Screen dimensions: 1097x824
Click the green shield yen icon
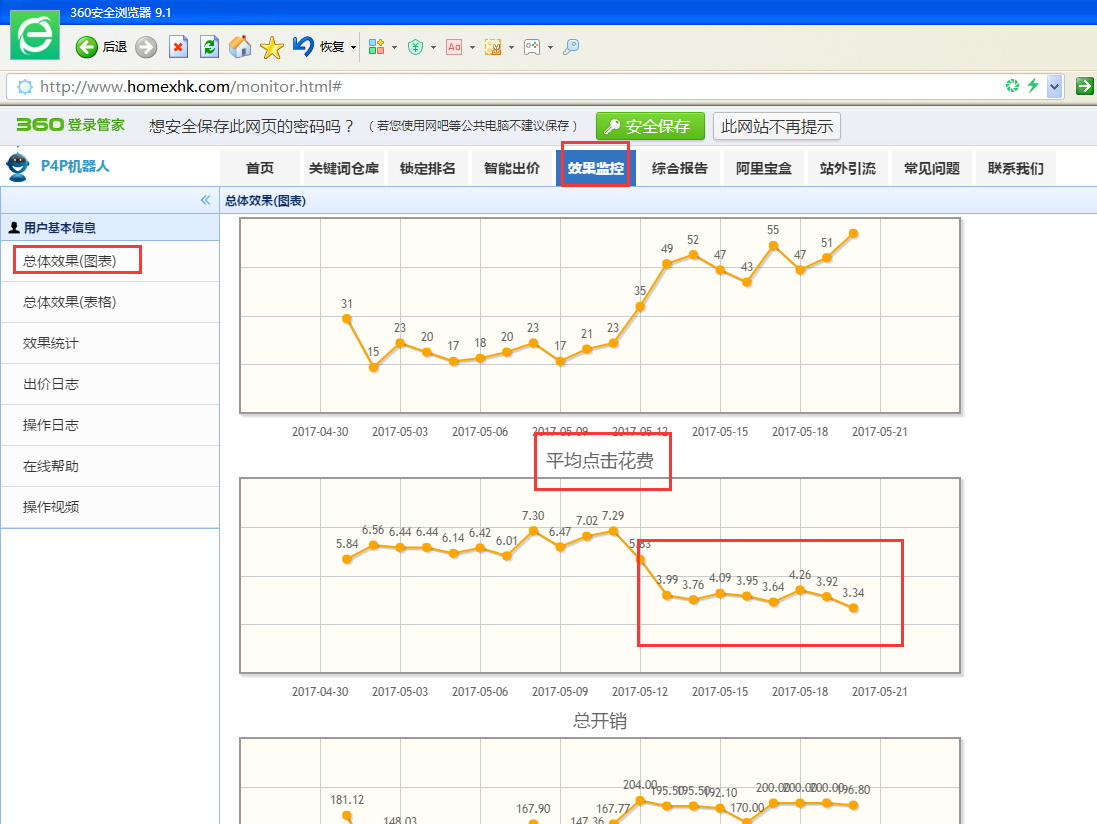pyautogui.click(x=416, y=47)
